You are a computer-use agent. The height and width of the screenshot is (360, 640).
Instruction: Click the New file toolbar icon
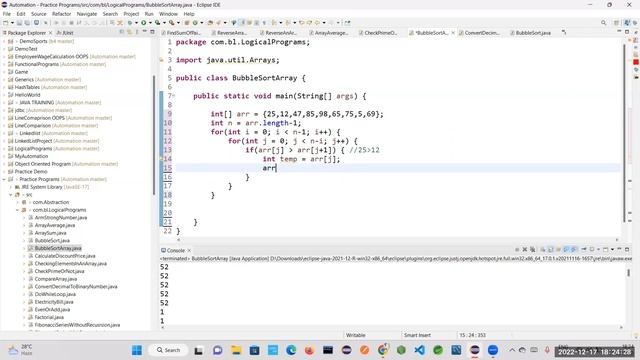(x=5, y=23)
